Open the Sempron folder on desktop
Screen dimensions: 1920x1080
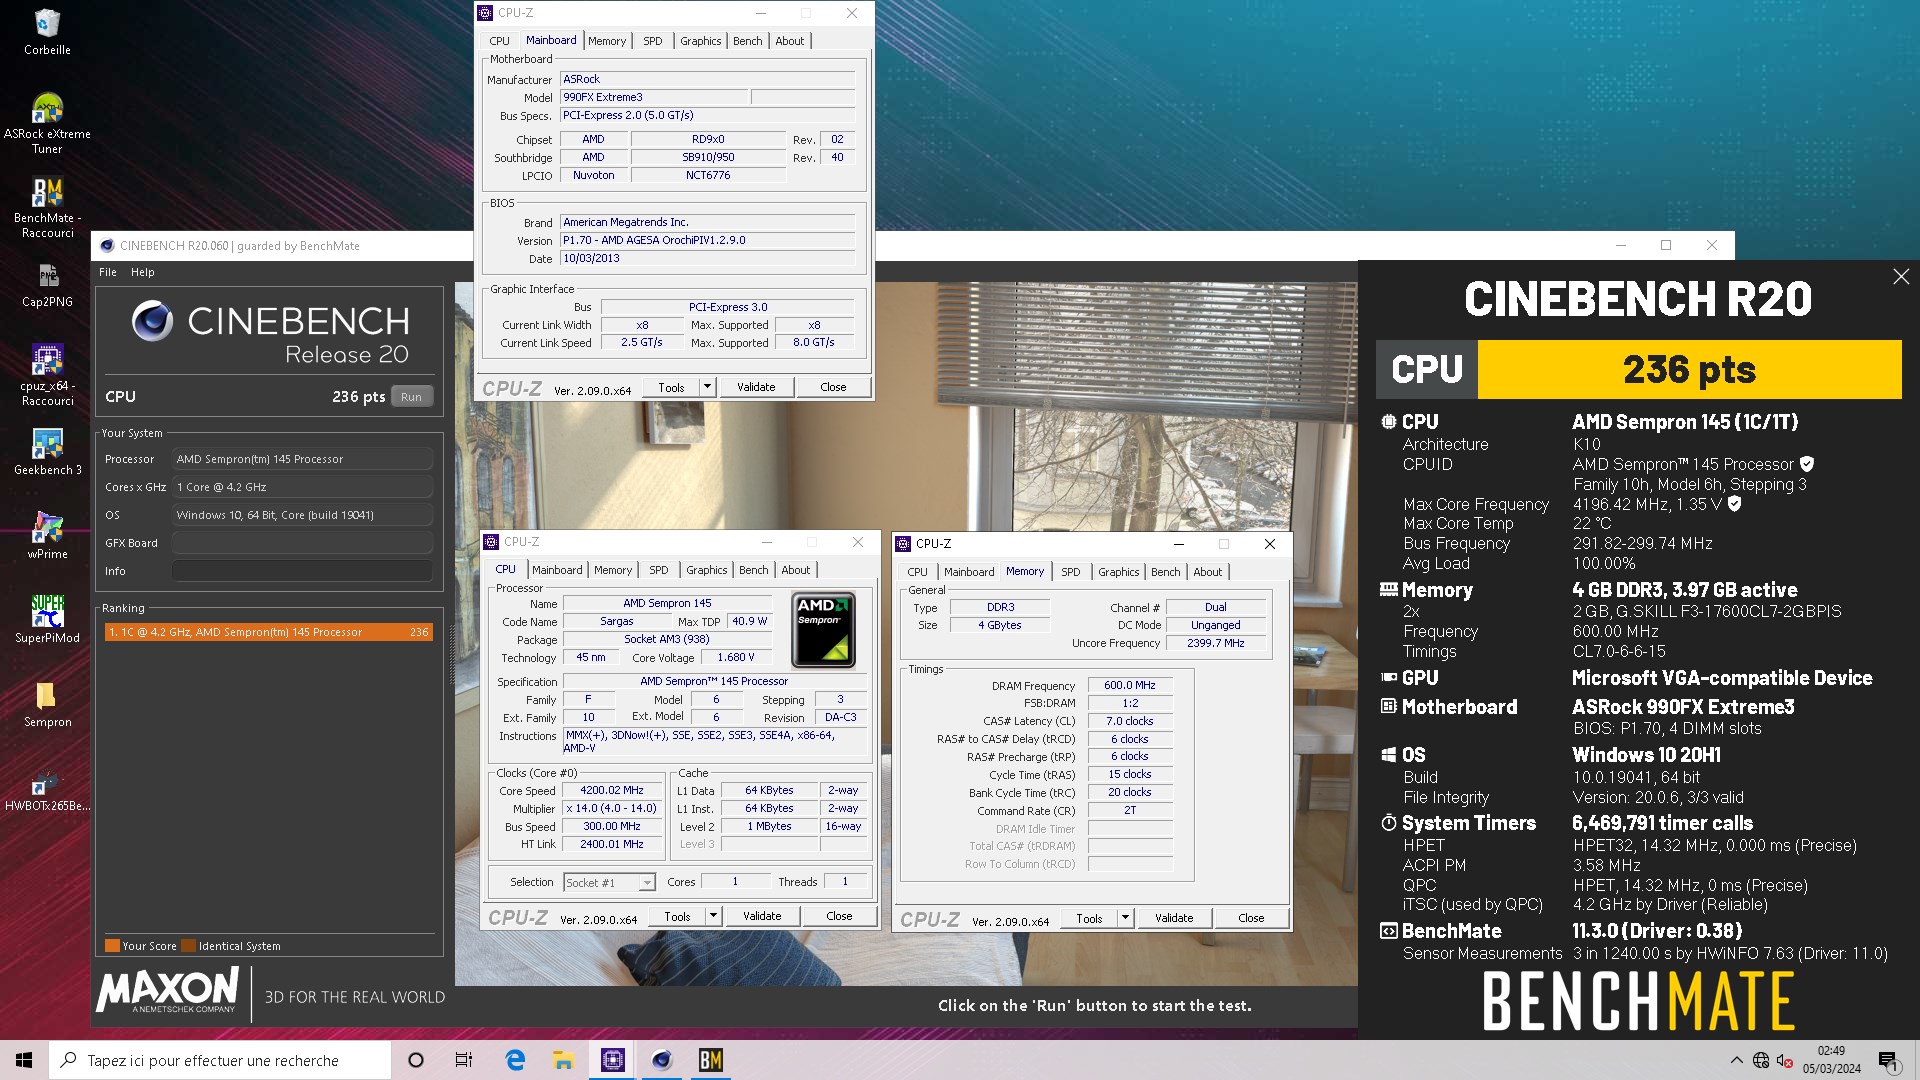pyautogui.click(x=47, y=703)
